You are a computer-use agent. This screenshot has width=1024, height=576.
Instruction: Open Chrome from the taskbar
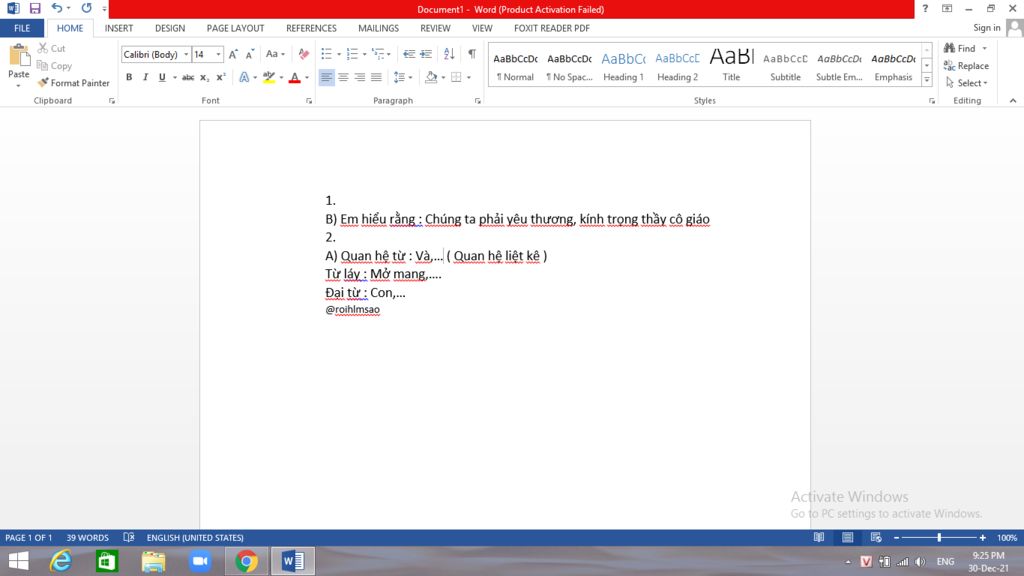point(246,561)
